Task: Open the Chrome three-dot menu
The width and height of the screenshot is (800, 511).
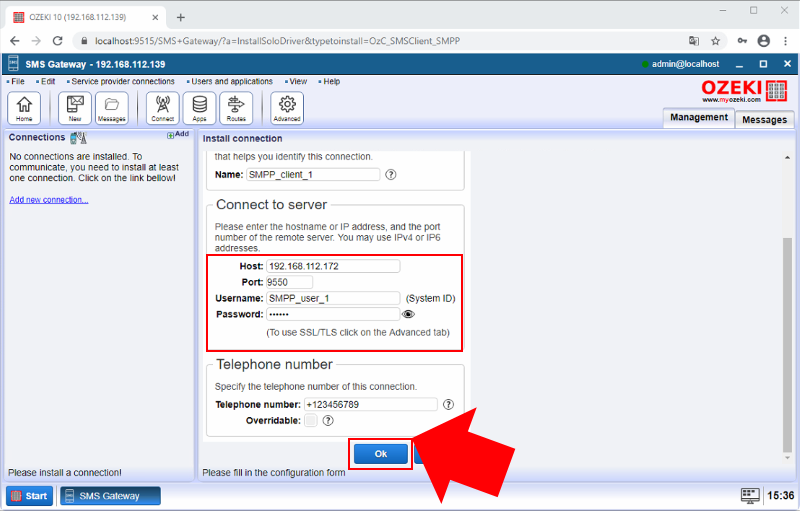Action: tap(785, 41)
